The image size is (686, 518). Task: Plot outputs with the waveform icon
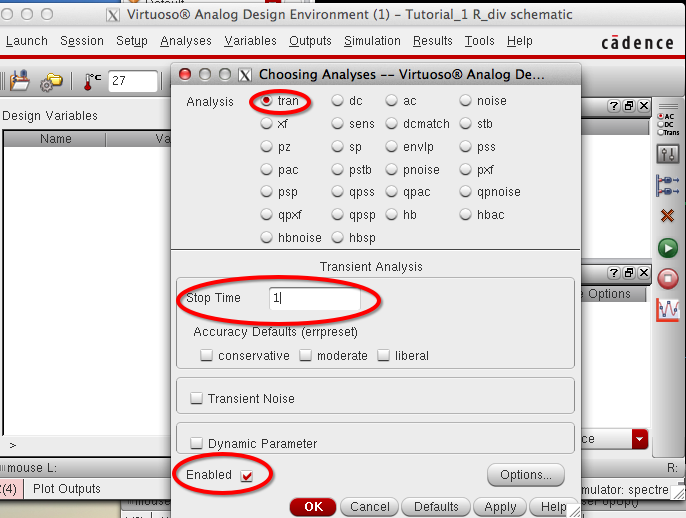click(668, 309)
